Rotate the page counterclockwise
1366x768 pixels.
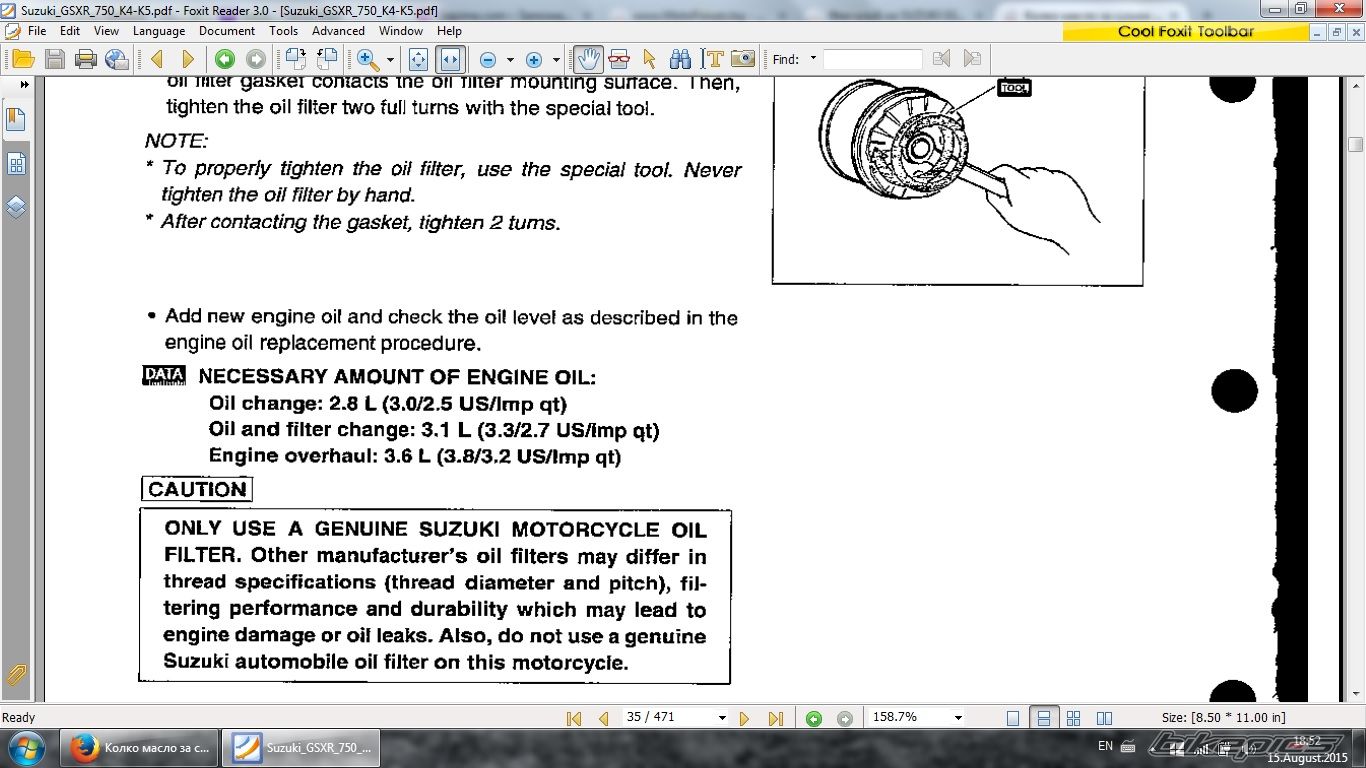click(x=327, y=59)
